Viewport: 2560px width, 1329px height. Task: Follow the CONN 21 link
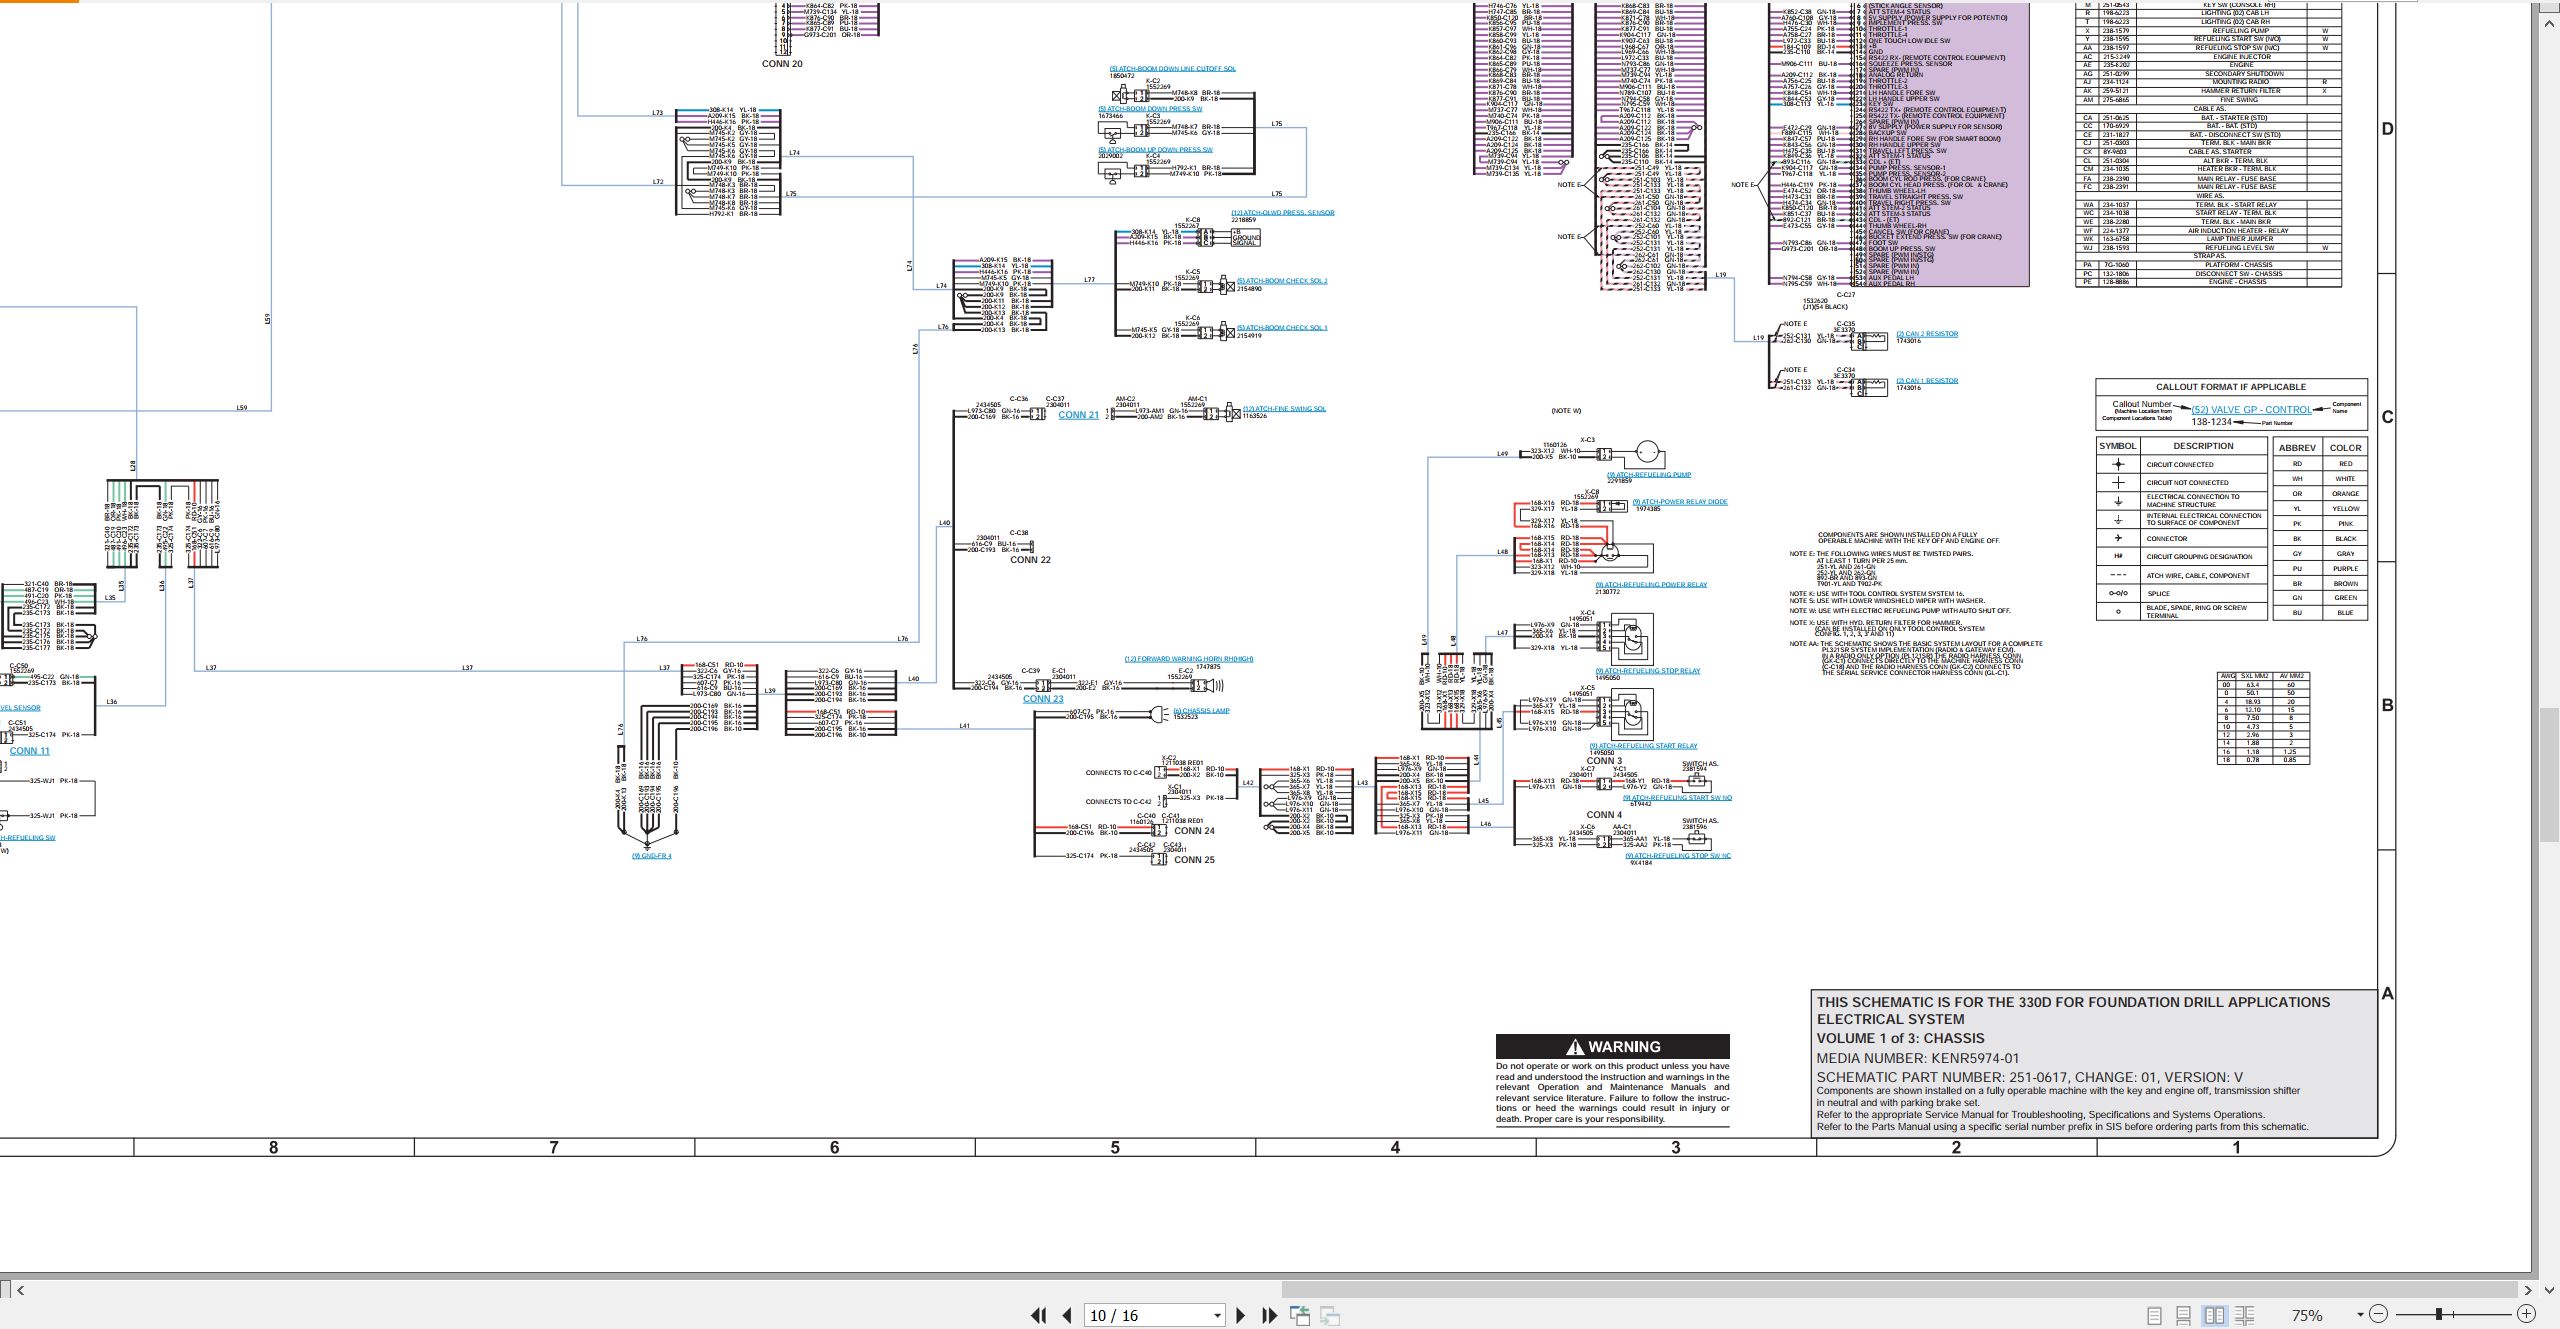(x=1078, y=415)
